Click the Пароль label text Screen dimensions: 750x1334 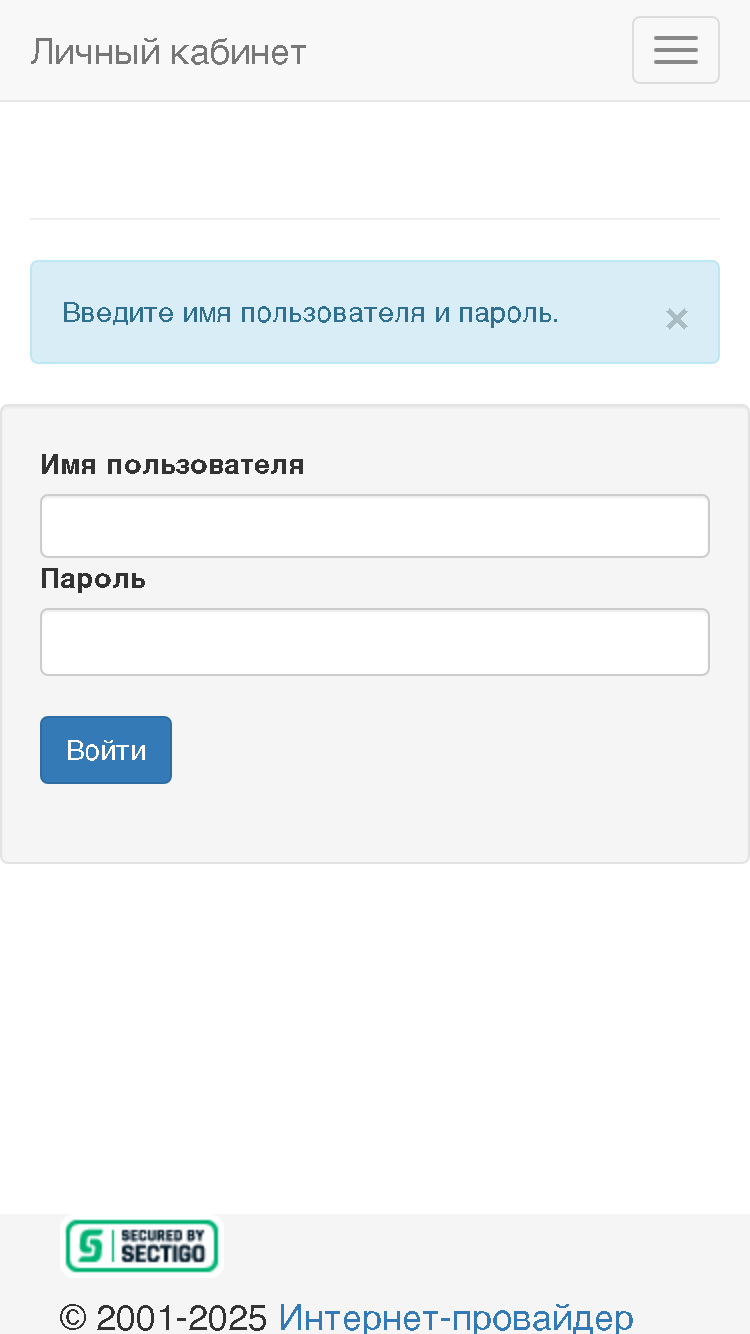(x=93, y=578)
